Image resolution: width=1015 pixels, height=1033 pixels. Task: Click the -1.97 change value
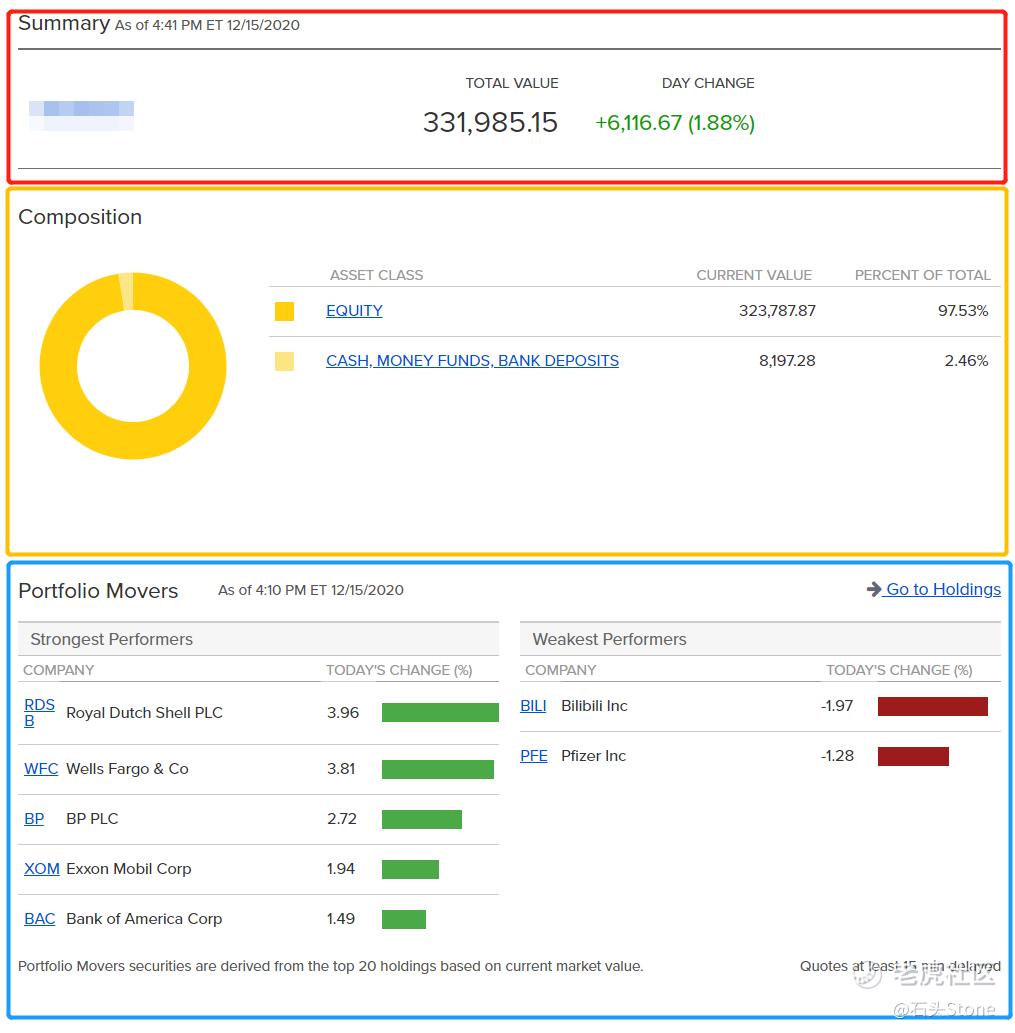[x=837, y=706]
